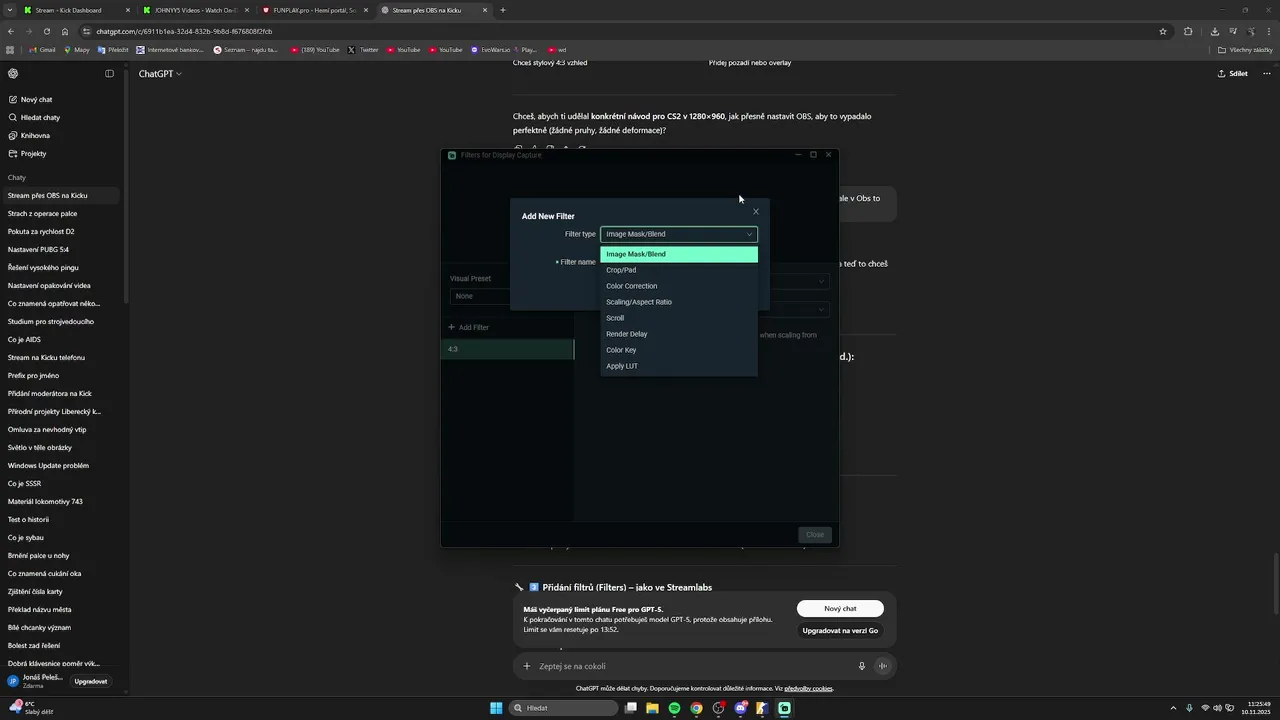This screenshot has width=1280, height=720.
Task: Open browser home page icon
Action: point(65,31)
